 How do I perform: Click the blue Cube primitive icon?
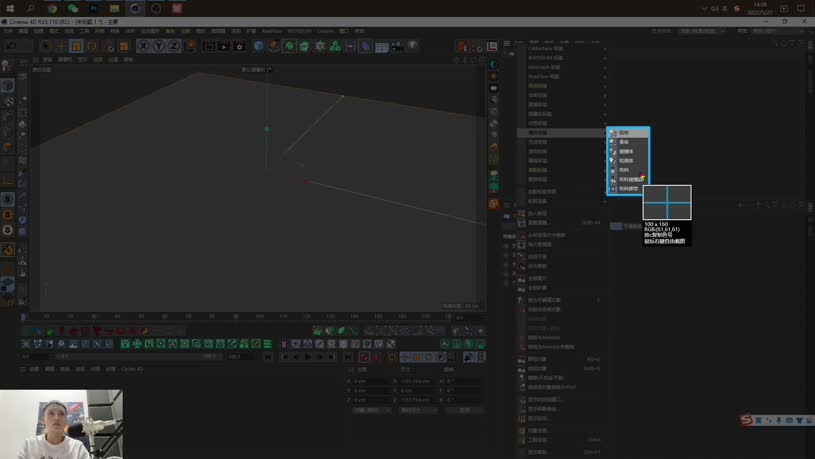tap(258, 46)
